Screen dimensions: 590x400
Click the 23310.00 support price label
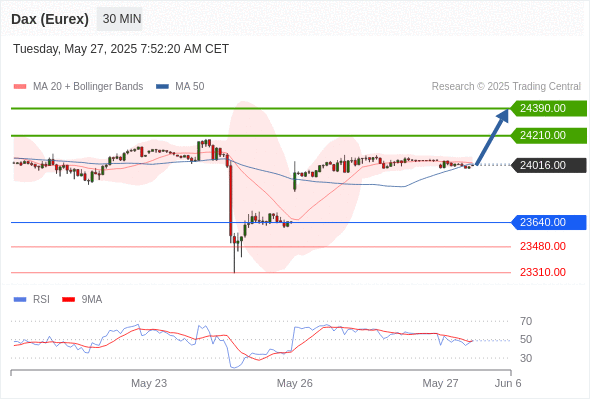[543, 272]
